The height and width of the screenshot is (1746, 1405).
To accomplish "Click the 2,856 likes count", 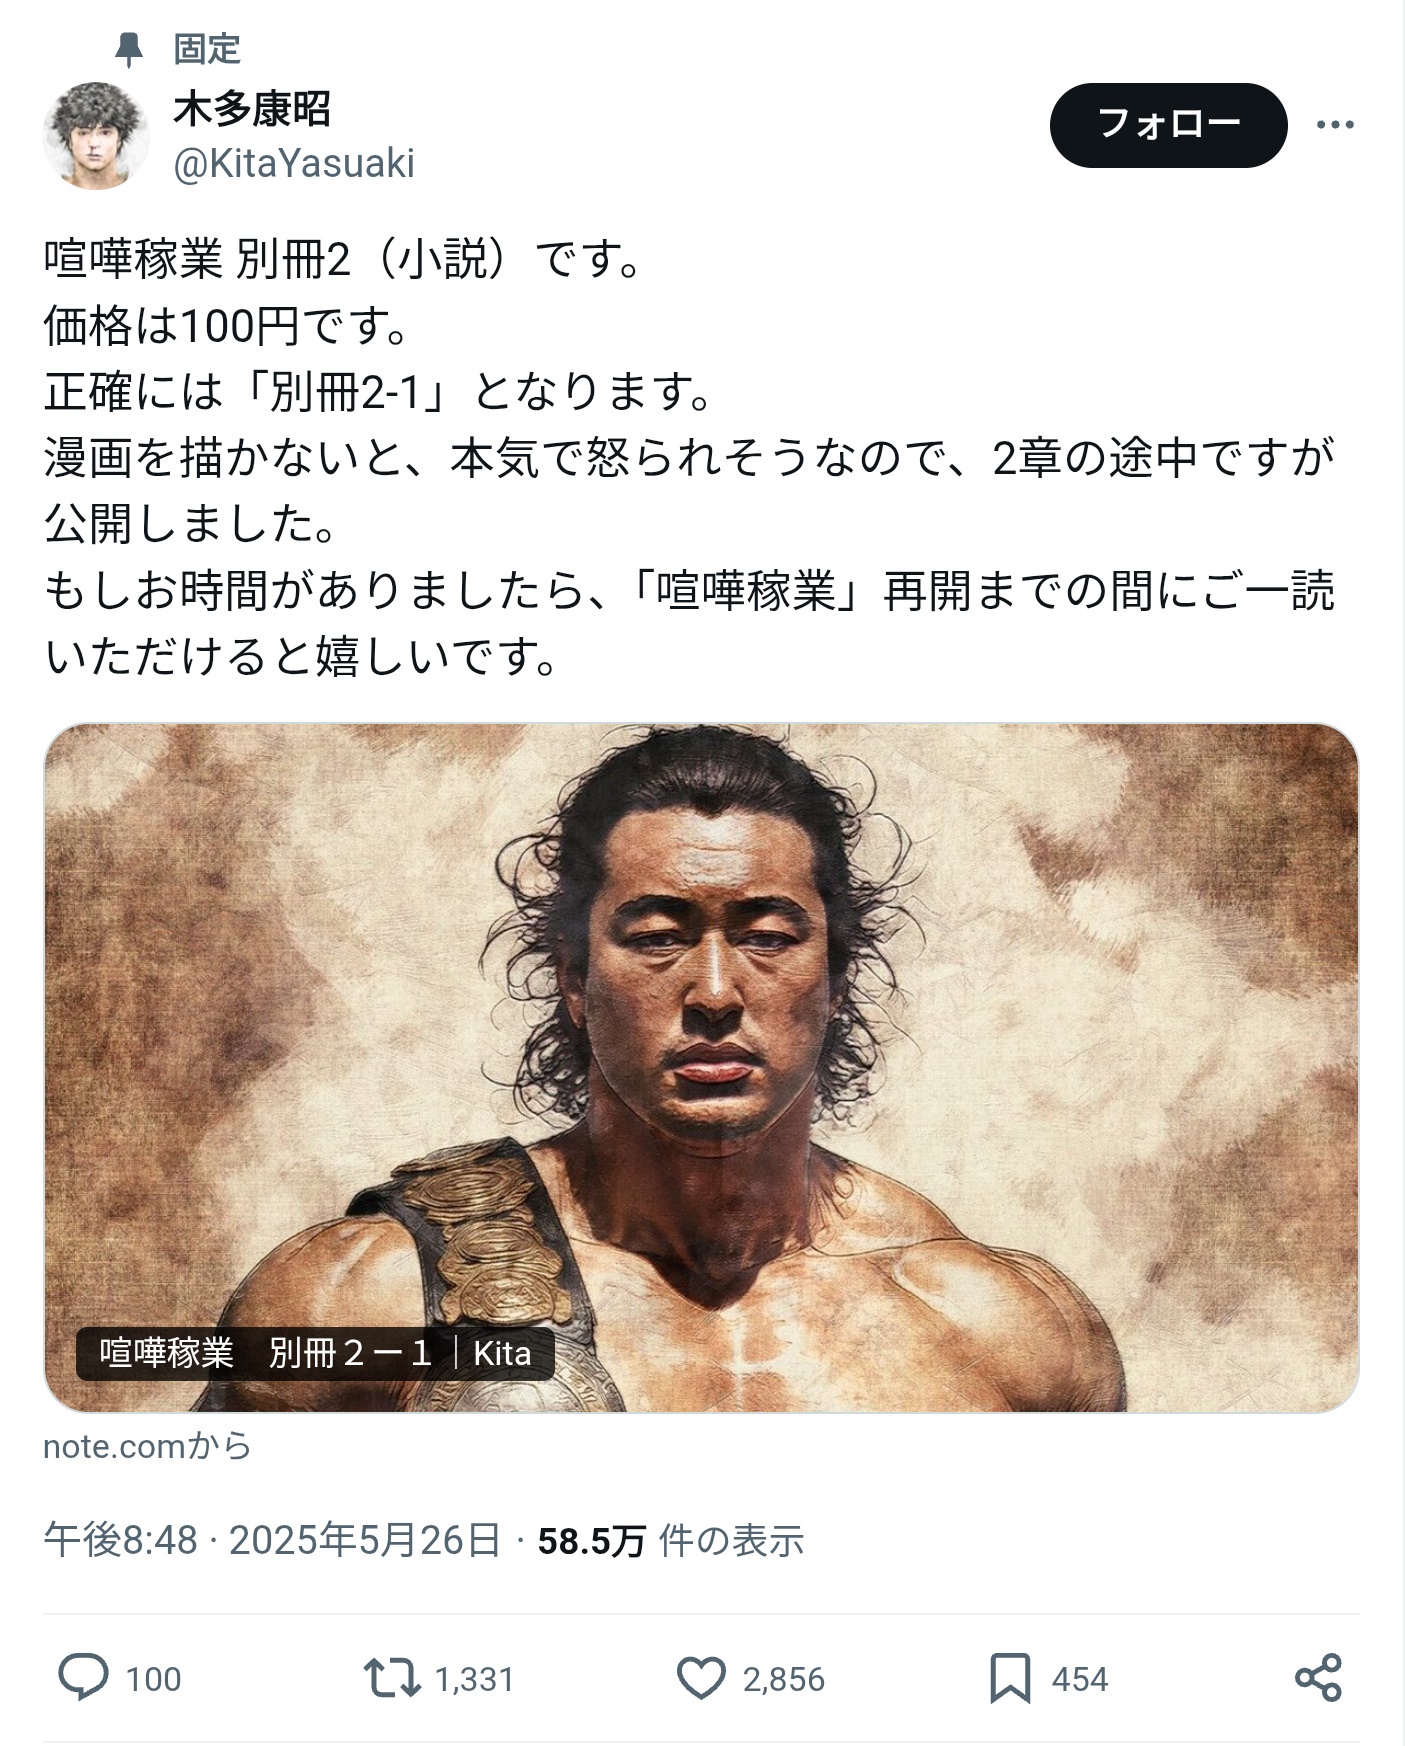I will 784,1679.
